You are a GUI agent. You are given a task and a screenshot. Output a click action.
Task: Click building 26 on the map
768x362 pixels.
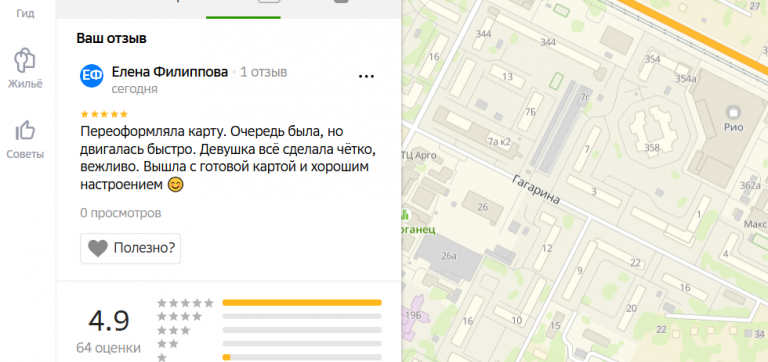483,207
